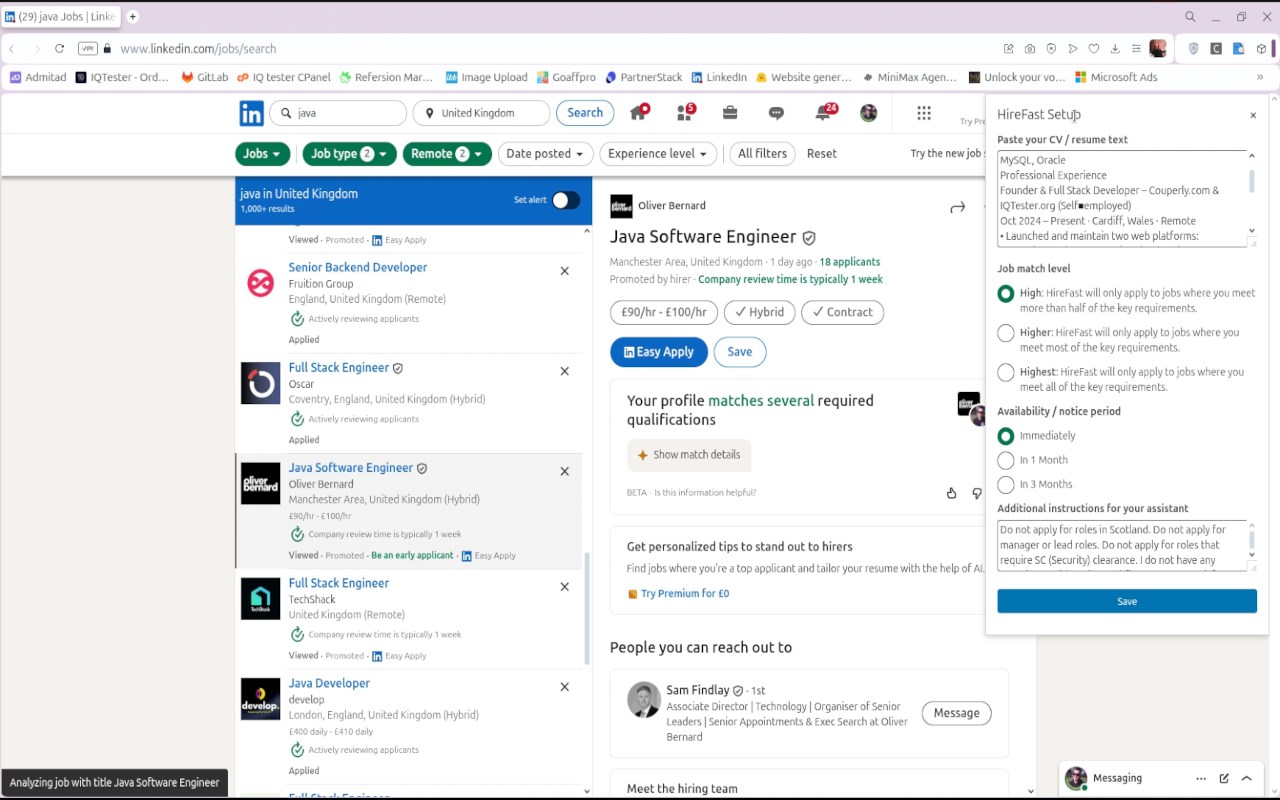Go to LinkedIn Home feed icon
This screenshot has width=1280, height=800.
pyautogui.click(x=638, y=112)
